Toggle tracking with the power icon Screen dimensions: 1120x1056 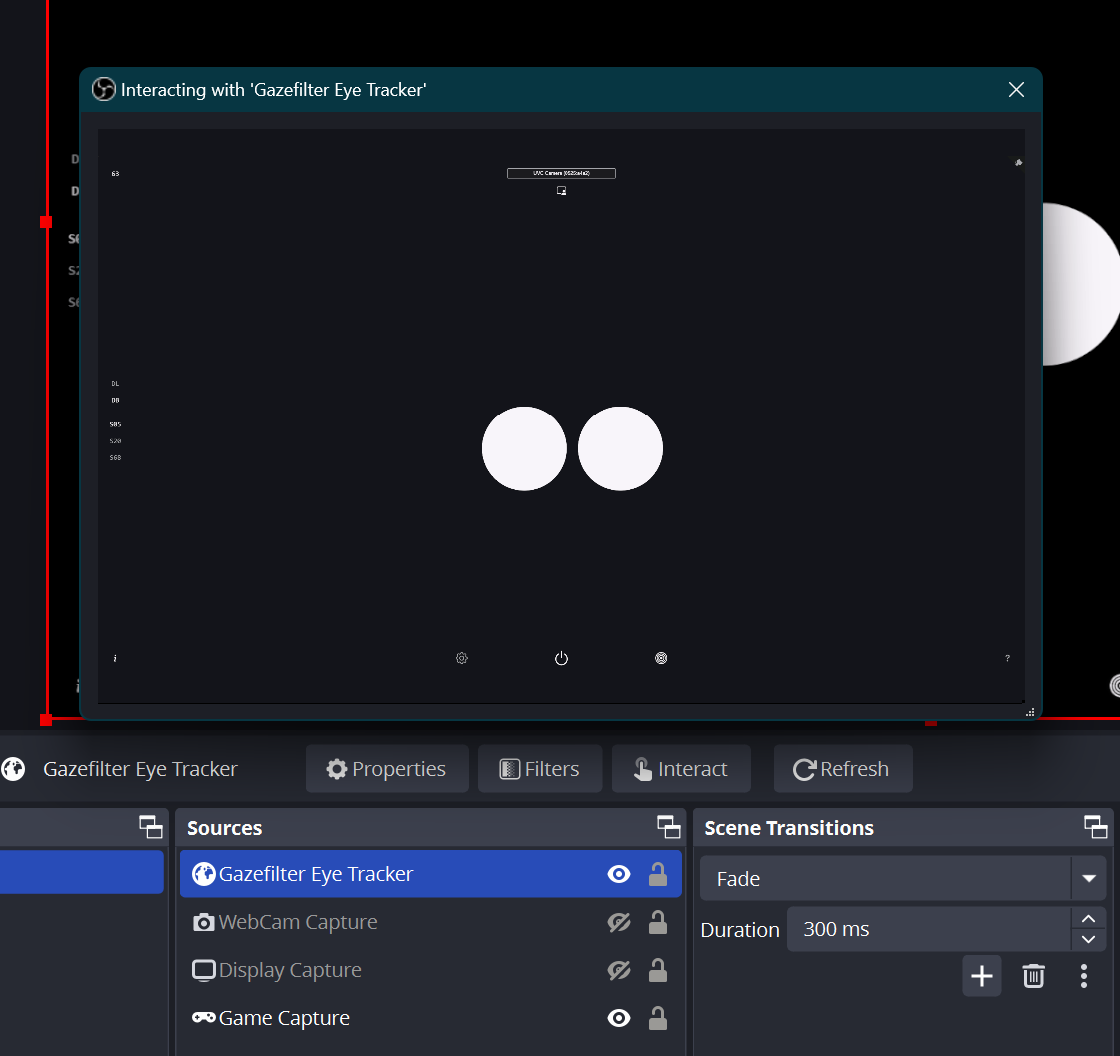pos(561,658)
